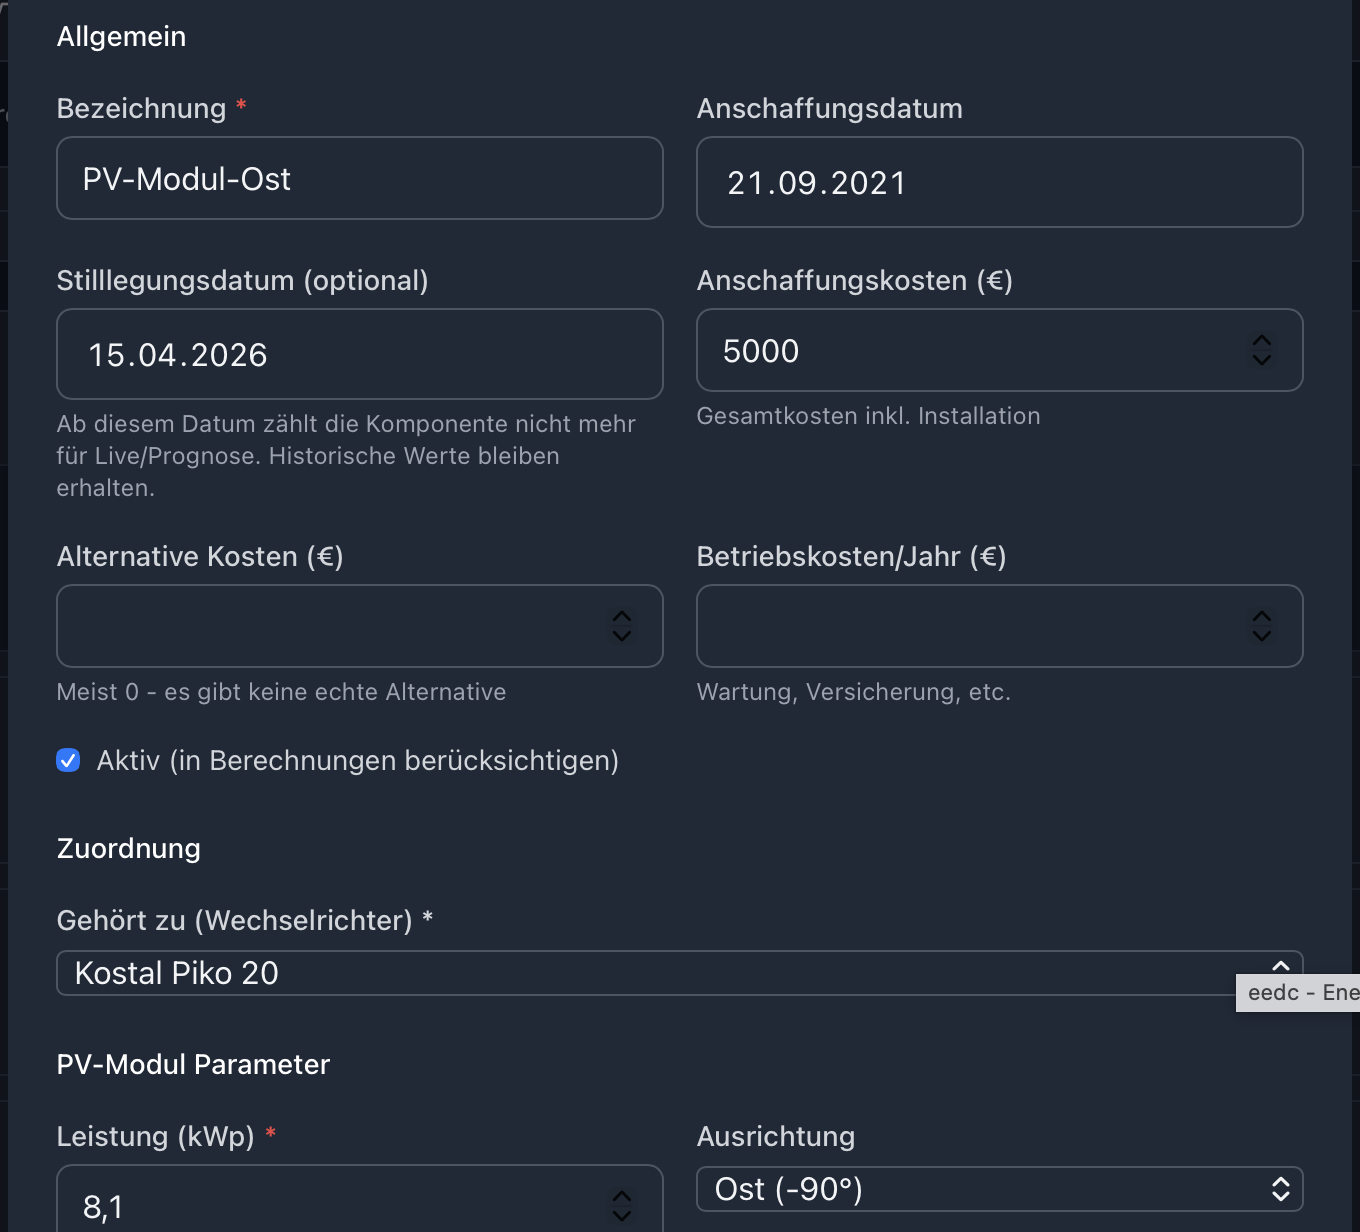1360x1232 pixels.
Task: Click Alternative Kosten spinner up arrow
Action: click(622, 617)
